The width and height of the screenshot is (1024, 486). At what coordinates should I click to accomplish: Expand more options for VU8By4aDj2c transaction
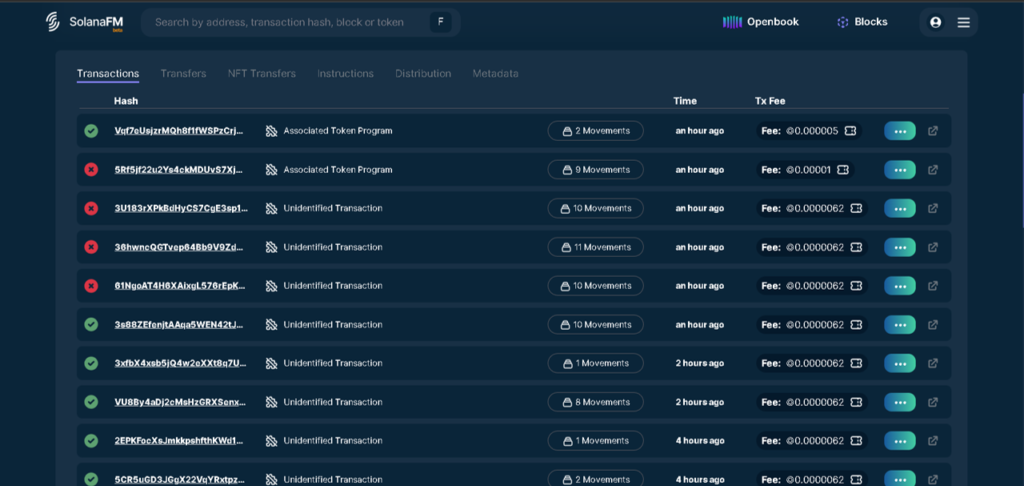900,402
